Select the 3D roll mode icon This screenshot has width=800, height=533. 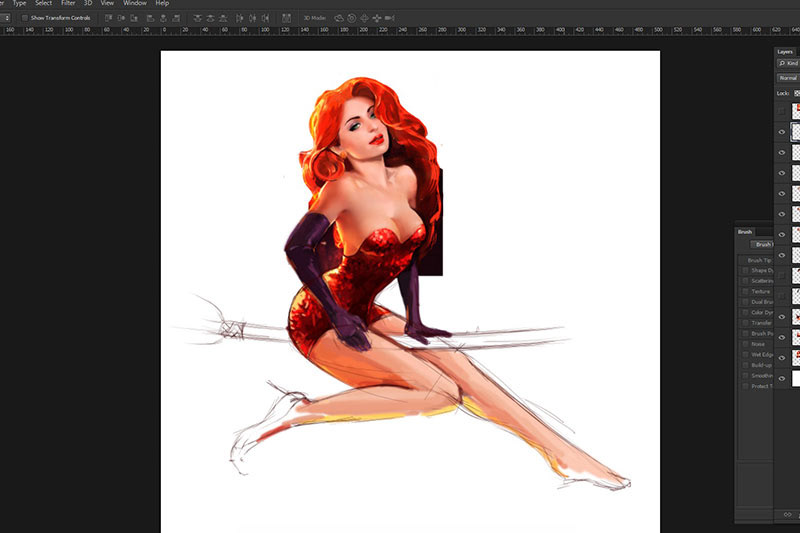(352, 18)
